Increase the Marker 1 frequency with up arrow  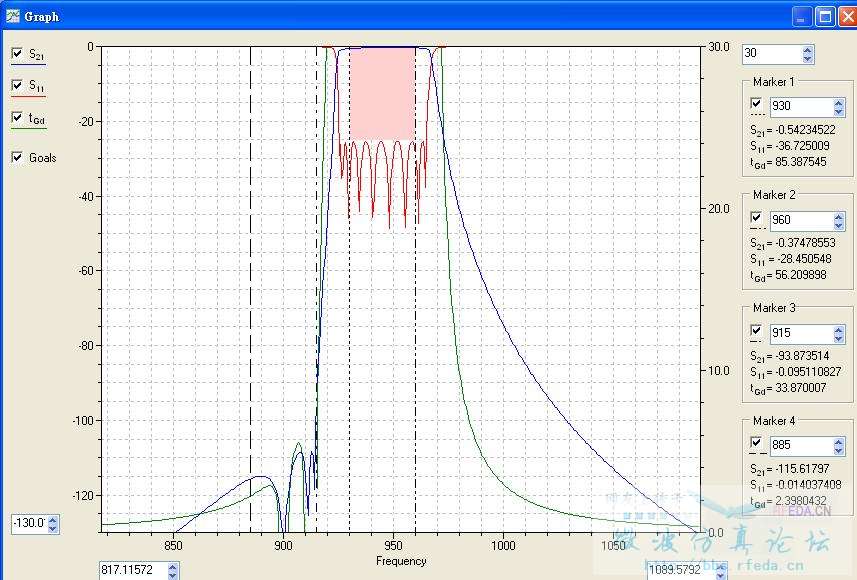840,102
